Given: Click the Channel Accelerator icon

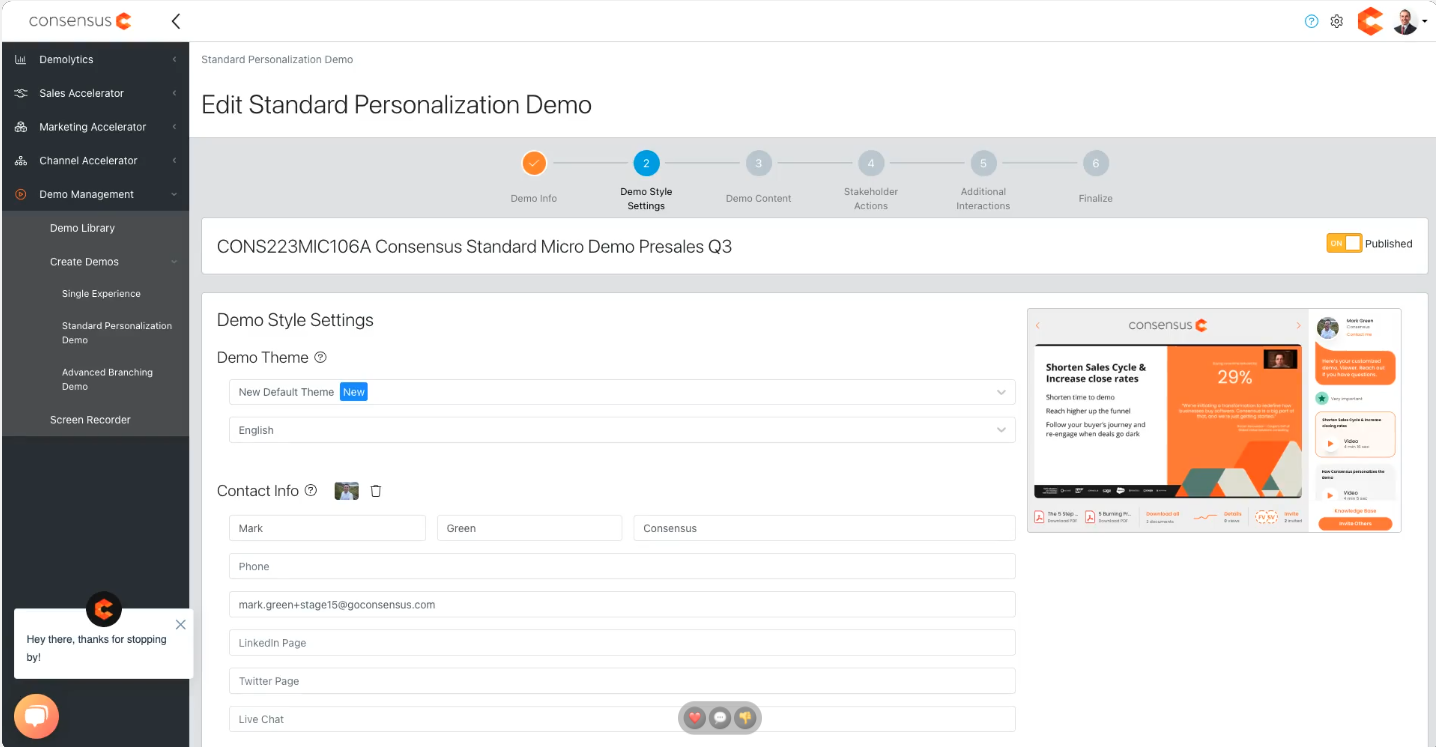Looking at the screenshot, I should click(x=21, y=161).
